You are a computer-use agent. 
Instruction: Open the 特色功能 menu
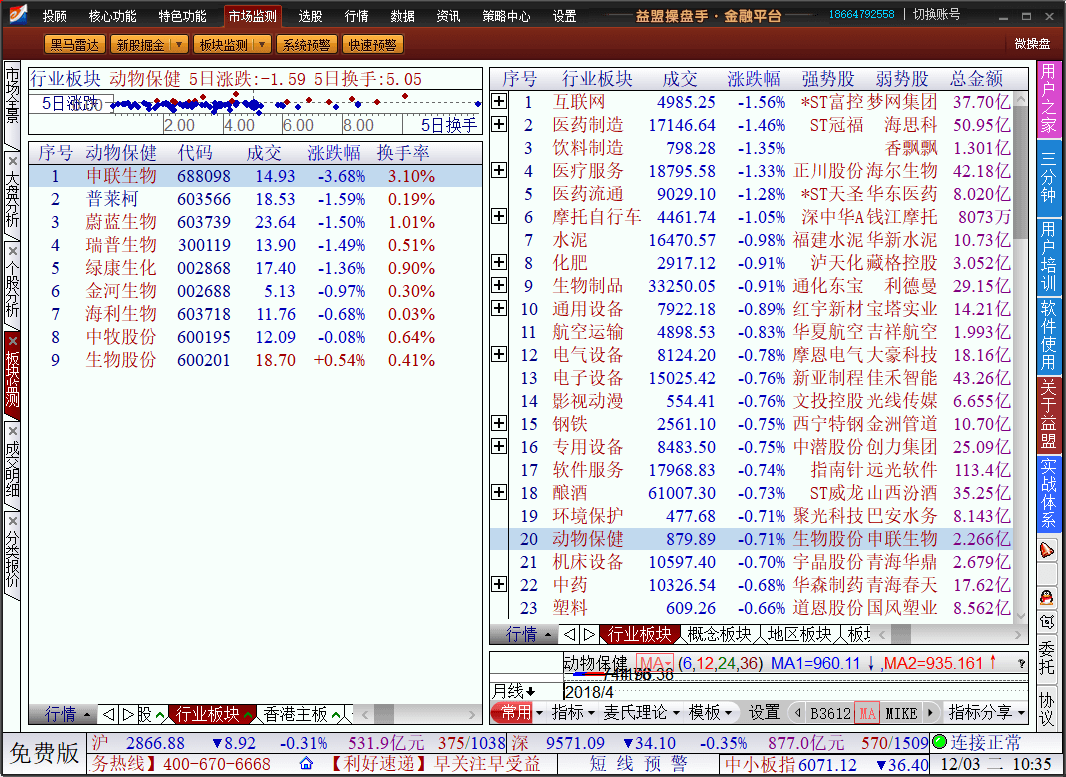pos(182,16)
